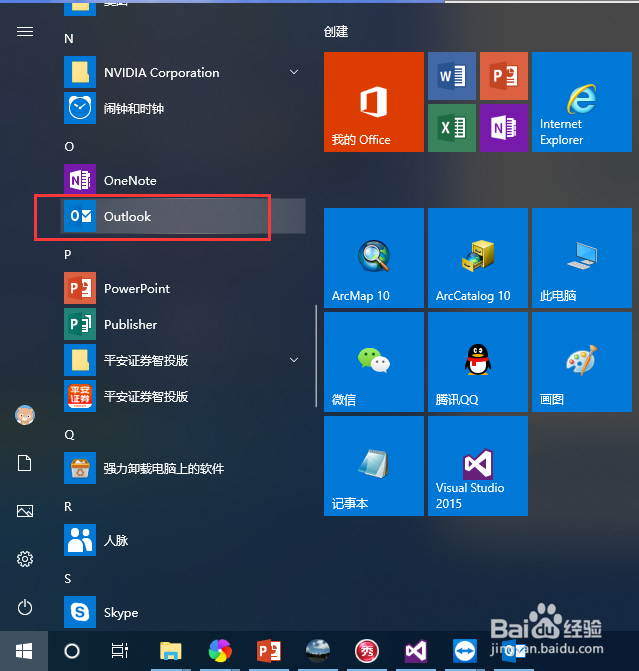Launch OneNote from small purple tile
The height and width of the screenshot is (671, 639).
point(504,128)
